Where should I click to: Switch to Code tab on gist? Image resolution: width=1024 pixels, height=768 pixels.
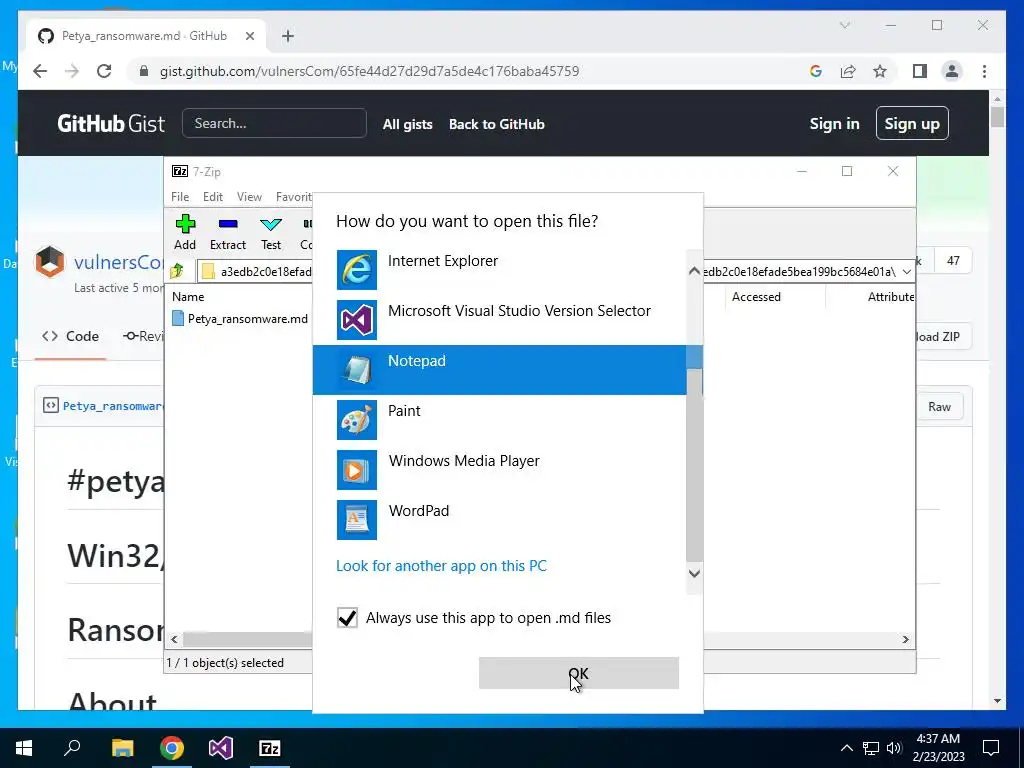pyautogui.click(x=71, y=336)
